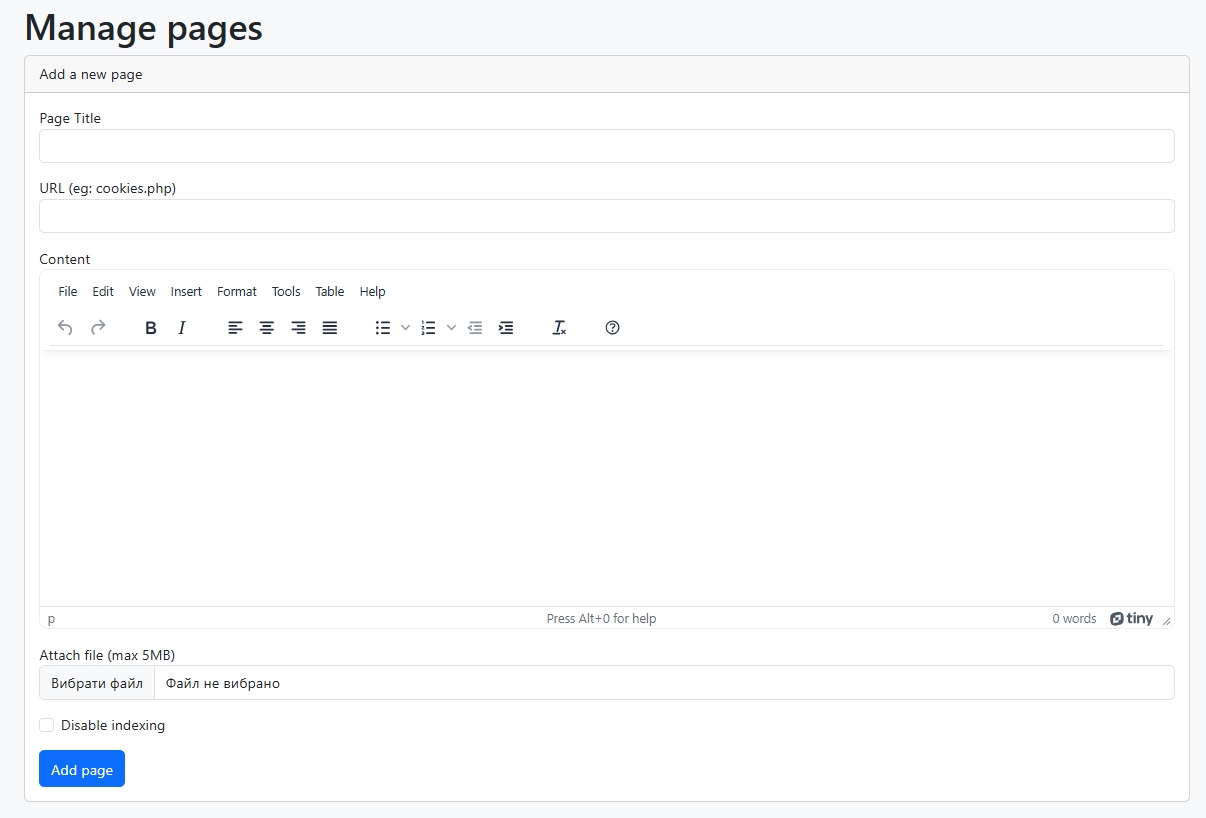1206x818 pixels.
Task: Click the Вибрати файл file button
Action: [97, 683]
